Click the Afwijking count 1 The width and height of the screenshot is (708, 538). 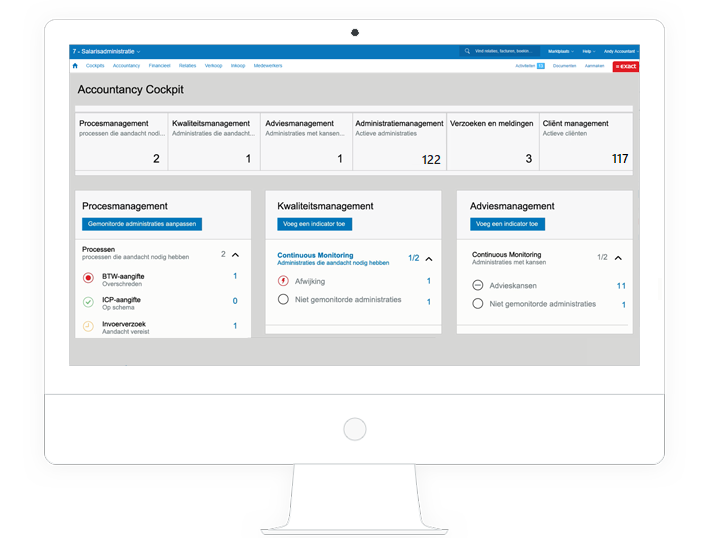pyautogui.click(x=429, y=281)
